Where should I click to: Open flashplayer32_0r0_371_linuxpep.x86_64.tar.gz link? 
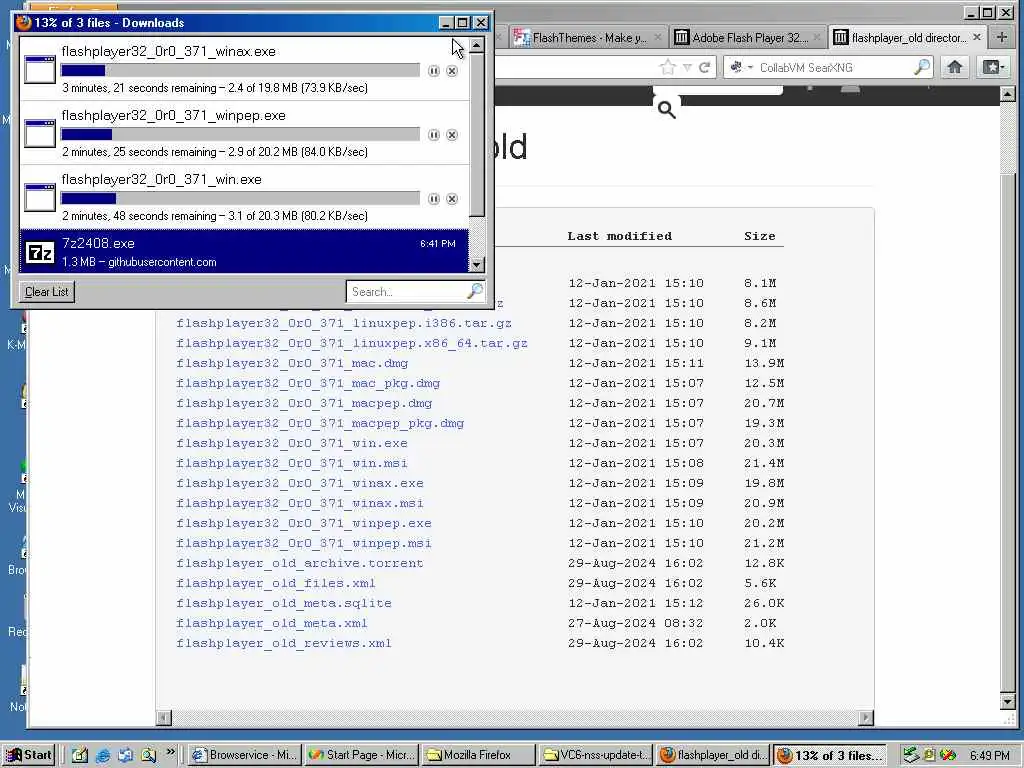click(351, 343)
